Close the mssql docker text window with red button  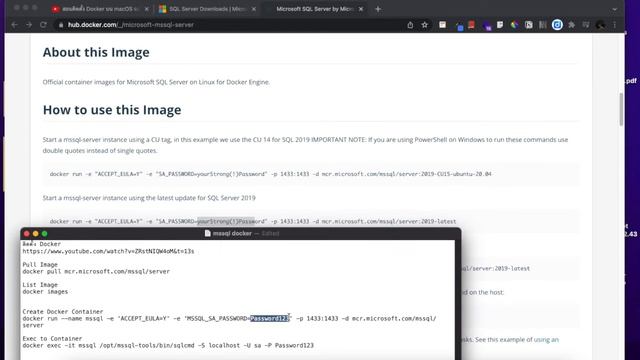point(27,234)
